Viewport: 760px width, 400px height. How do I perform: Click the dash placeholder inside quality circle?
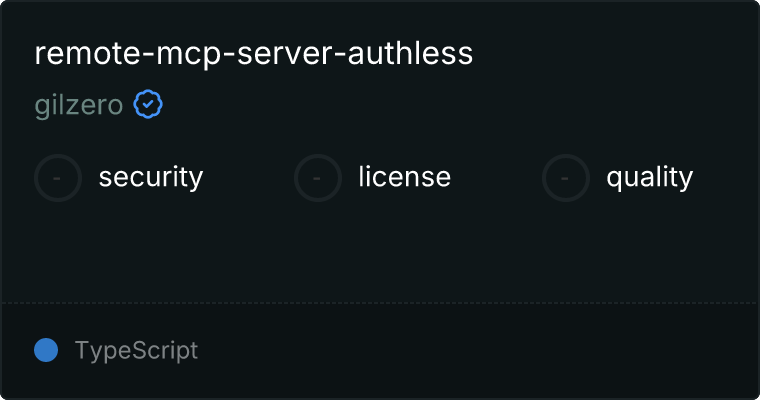565,178
